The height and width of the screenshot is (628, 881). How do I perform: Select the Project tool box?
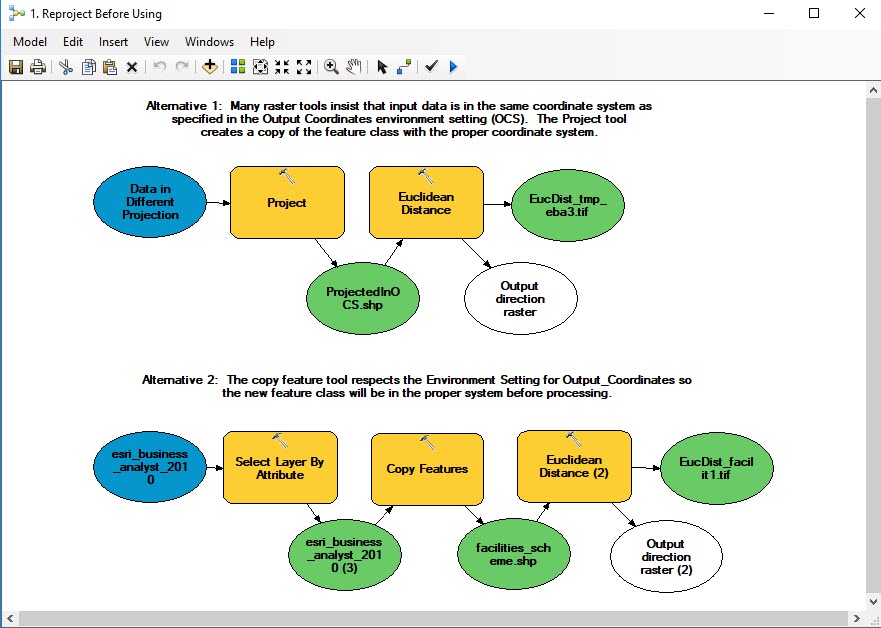pyautogui.click(x=287, y=202)
